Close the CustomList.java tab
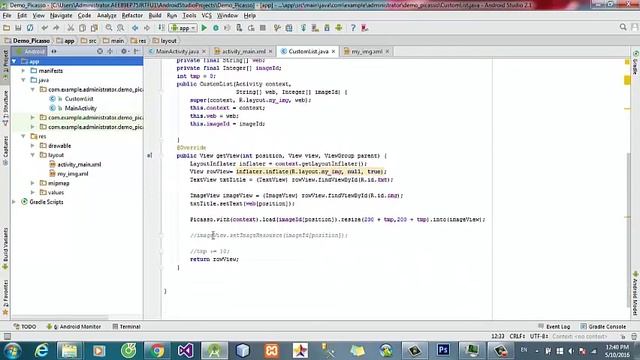 tap(333, 51)
